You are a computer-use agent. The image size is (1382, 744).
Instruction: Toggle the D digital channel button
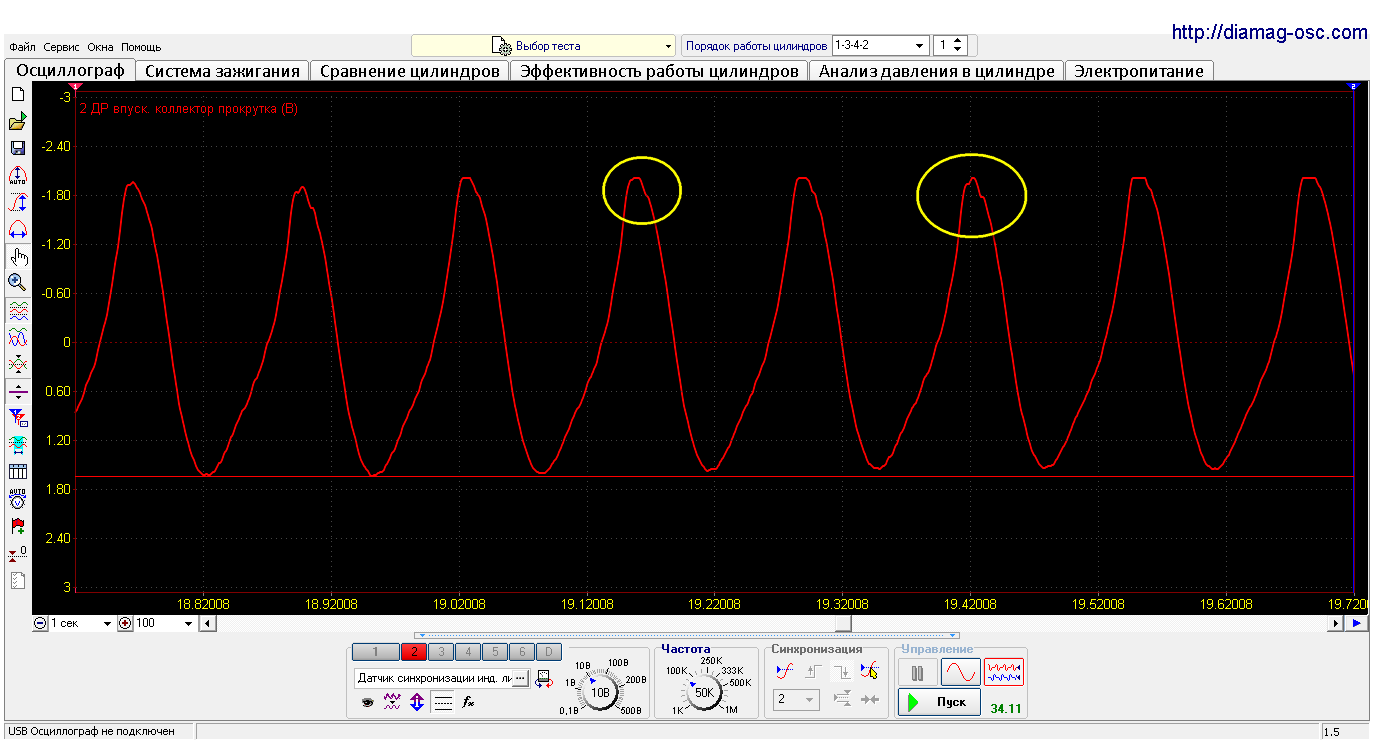click(549, 652)
